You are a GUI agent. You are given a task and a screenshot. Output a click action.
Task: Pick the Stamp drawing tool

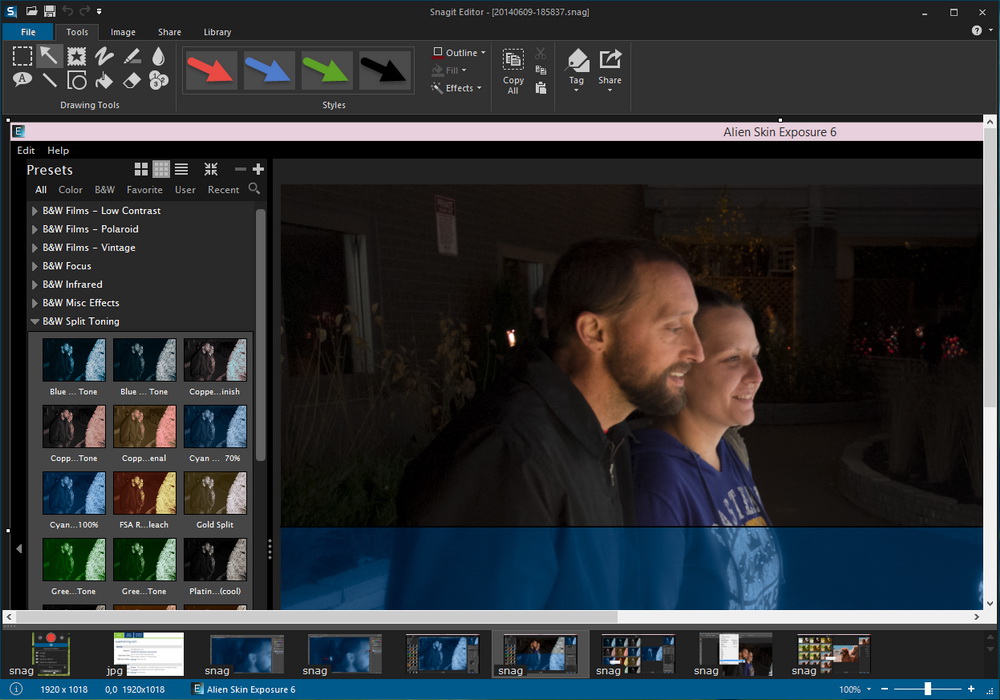coord(77,56)
